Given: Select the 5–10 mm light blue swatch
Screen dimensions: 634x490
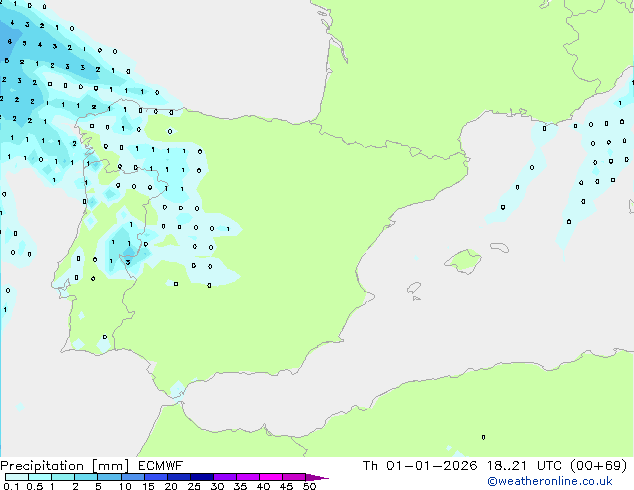Looking at the screenshot, I should click(x=109, y=477).
